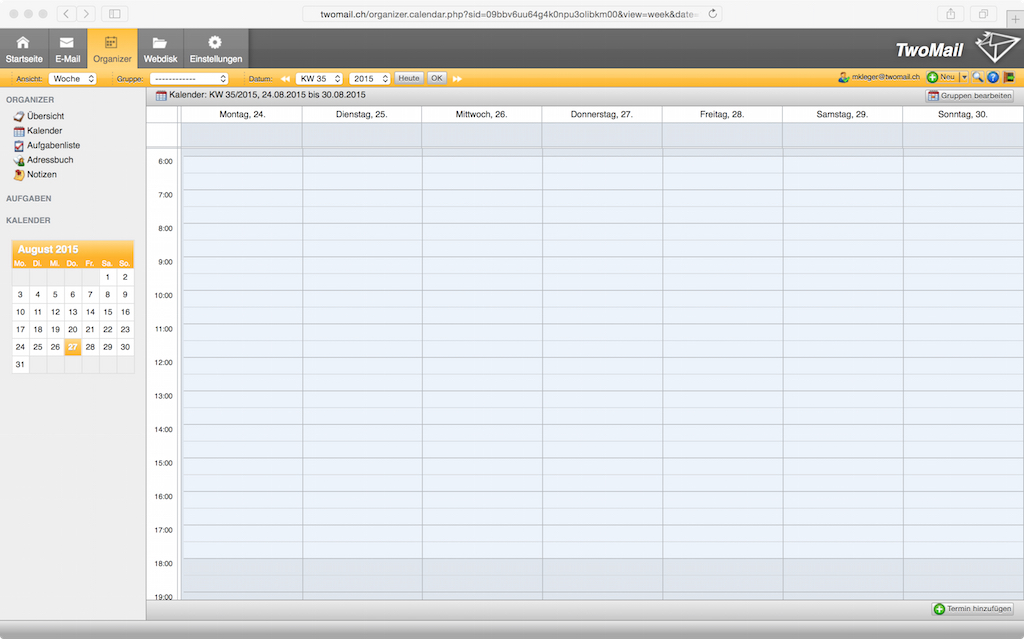Click the browser share icon

951,14
